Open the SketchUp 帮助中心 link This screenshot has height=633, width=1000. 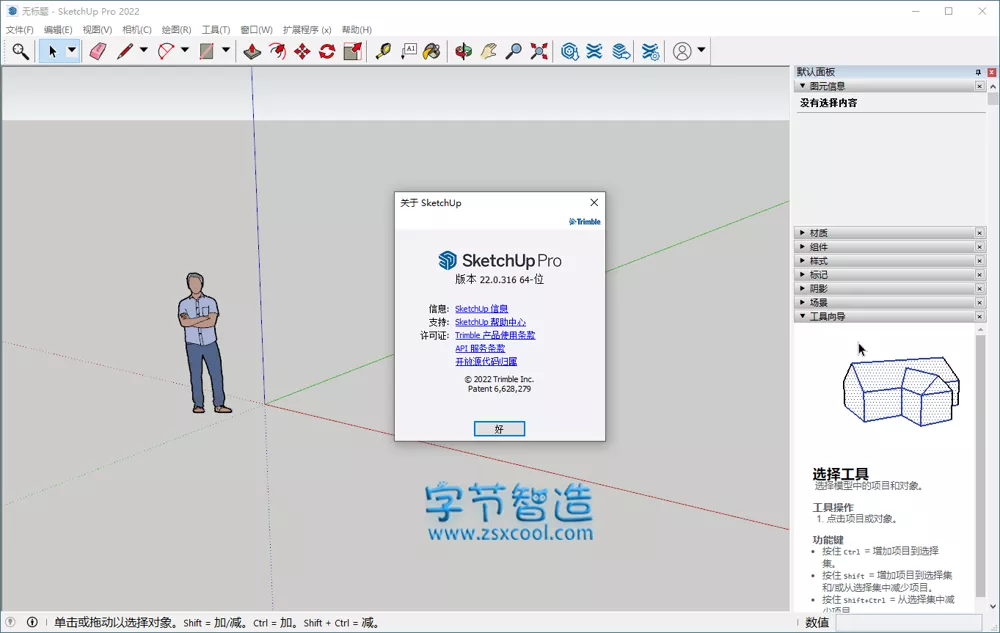tap(490, 322)
